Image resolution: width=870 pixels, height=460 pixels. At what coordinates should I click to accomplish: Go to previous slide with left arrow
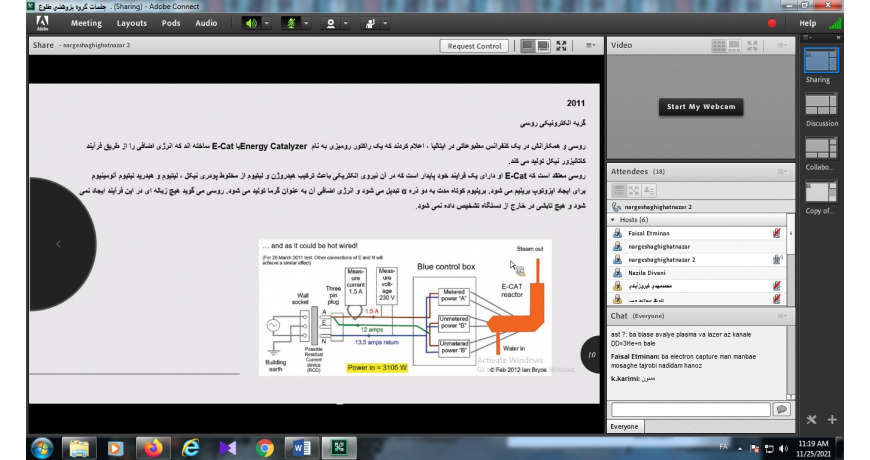(58, 244)
